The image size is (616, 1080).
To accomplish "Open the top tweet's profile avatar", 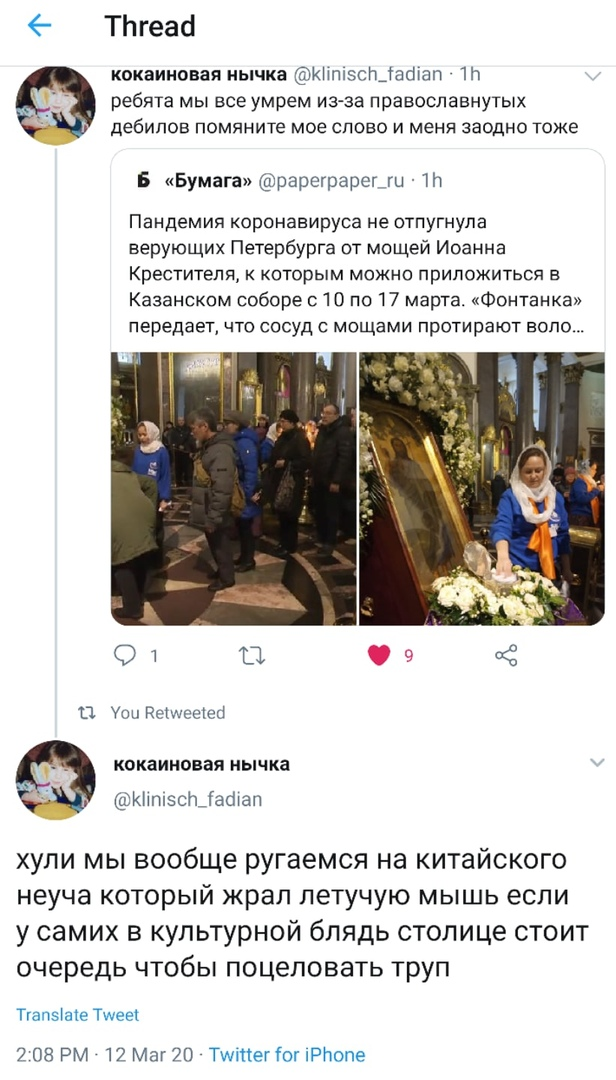I will 55,105.
